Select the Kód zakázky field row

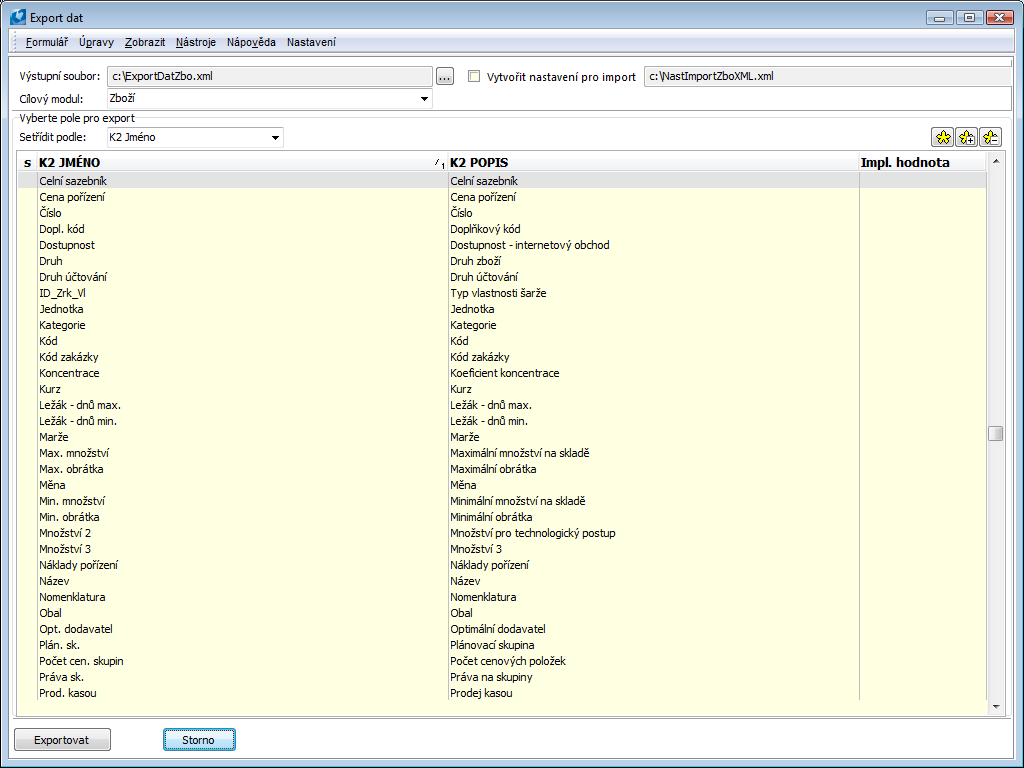[200, 356]
